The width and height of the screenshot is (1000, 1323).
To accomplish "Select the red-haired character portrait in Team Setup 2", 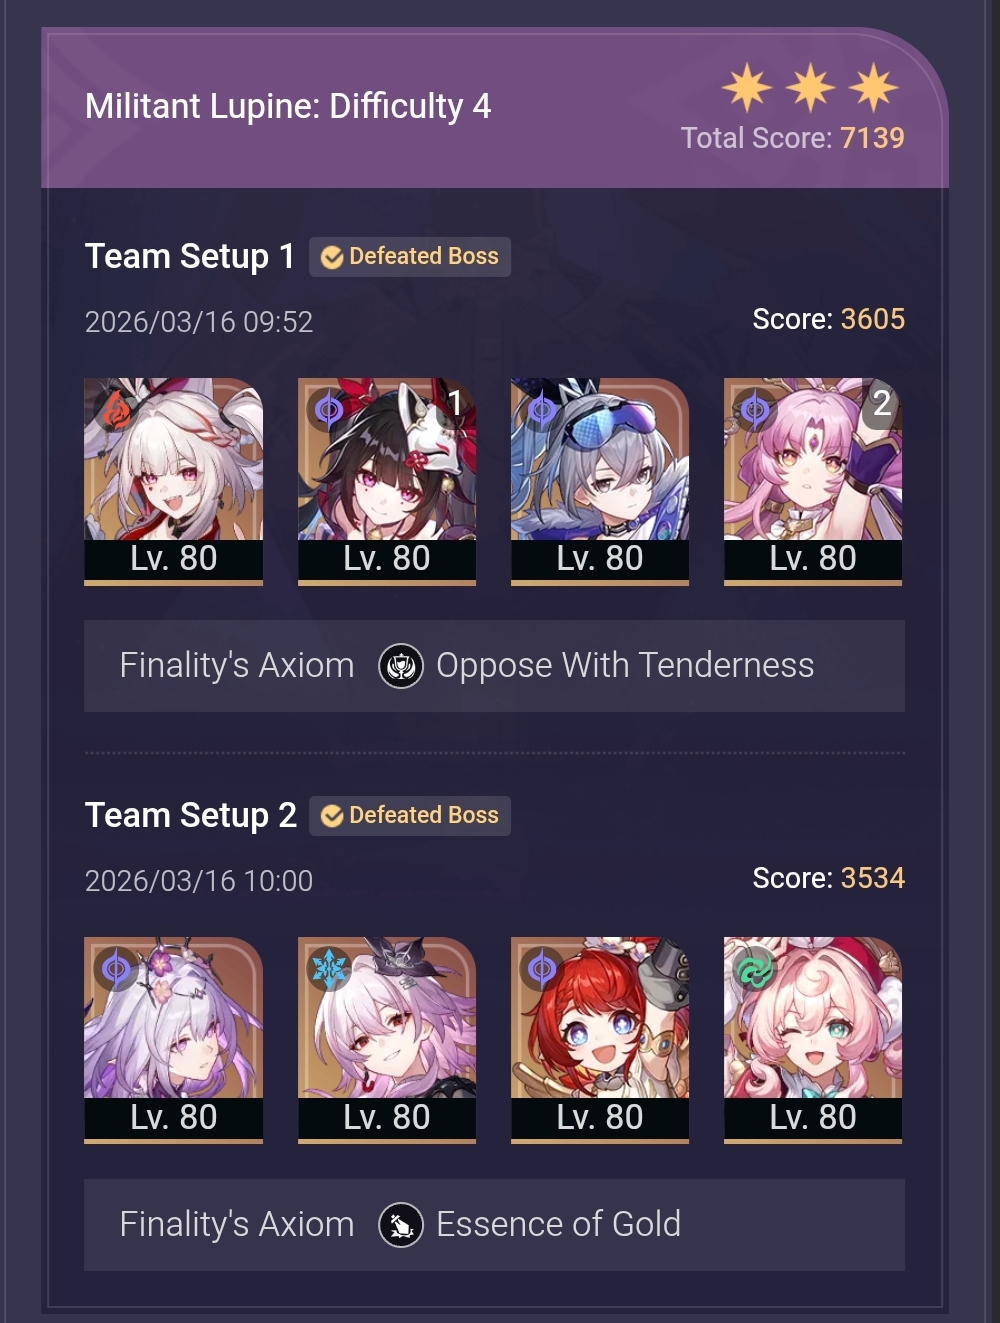I will coord(600,1039).
